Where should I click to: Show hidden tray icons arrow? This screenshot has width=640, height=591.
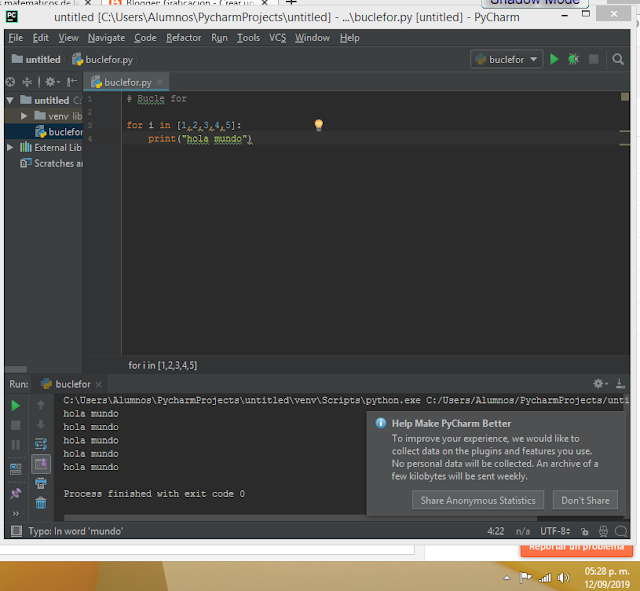507,578
